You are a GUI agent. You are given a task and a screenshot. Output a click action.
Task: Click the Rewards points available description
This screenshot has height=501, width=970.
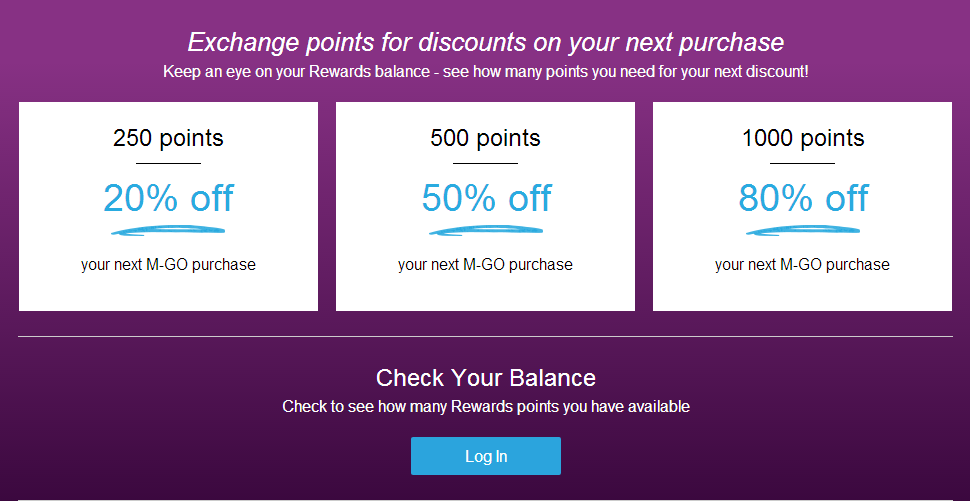click(486, 406)
